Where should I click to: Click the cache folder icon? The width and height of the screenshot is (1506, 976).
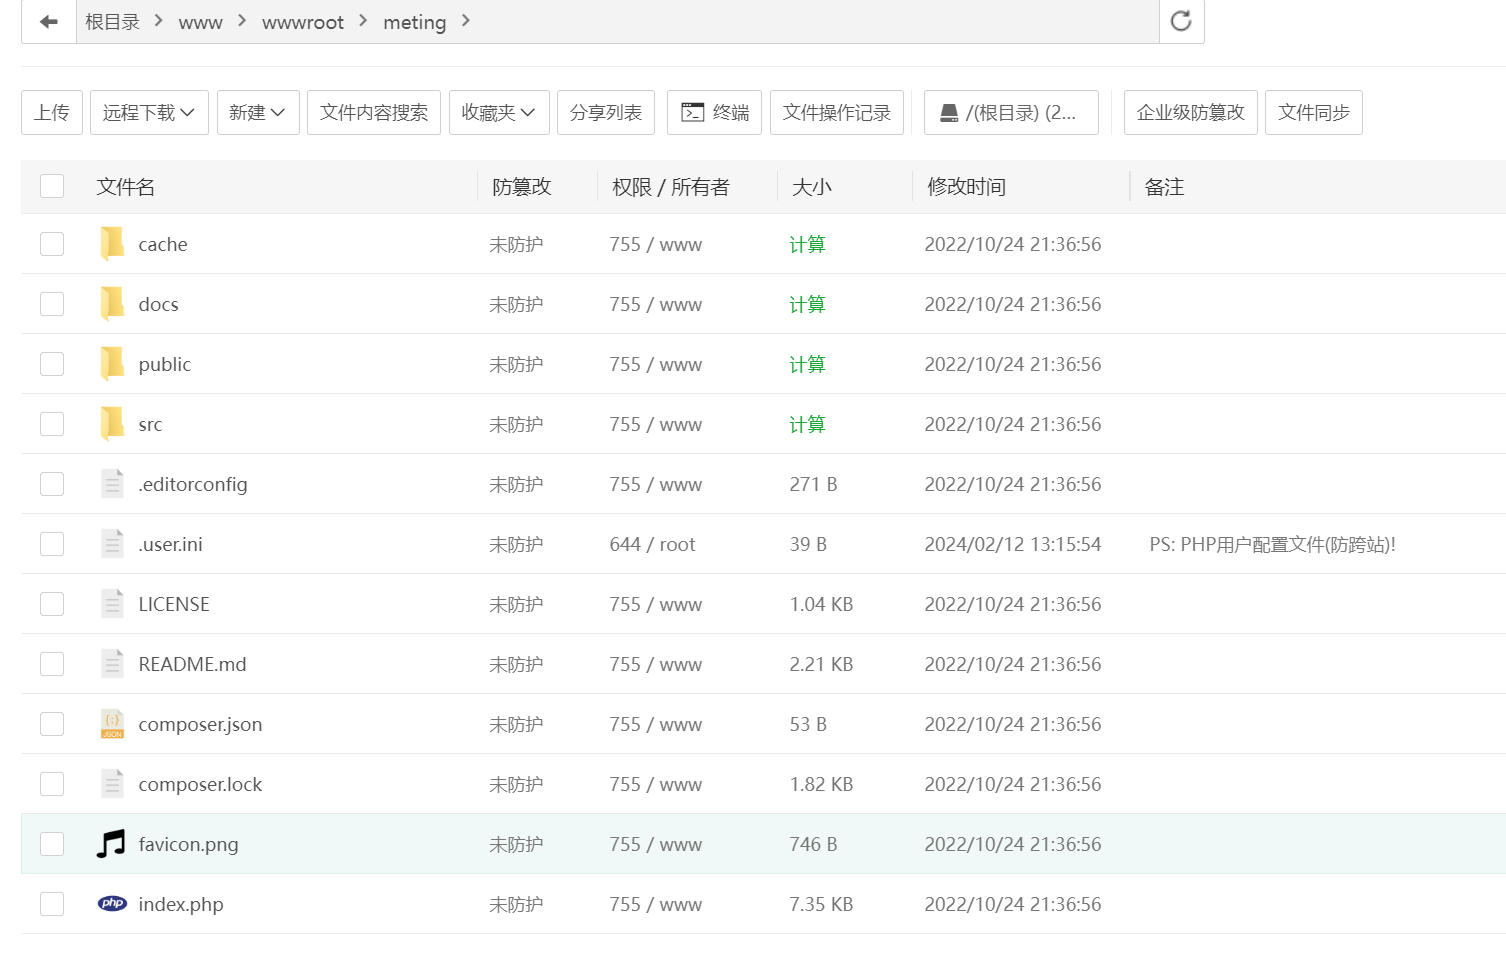tap(112, 244)
